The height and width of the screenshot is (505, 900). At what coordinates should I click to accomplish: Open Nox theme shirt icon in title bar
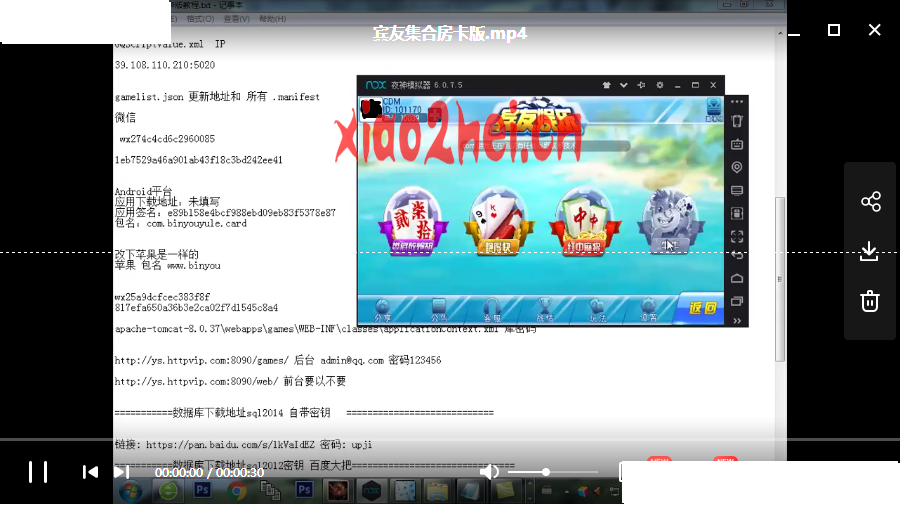[606, 85]
